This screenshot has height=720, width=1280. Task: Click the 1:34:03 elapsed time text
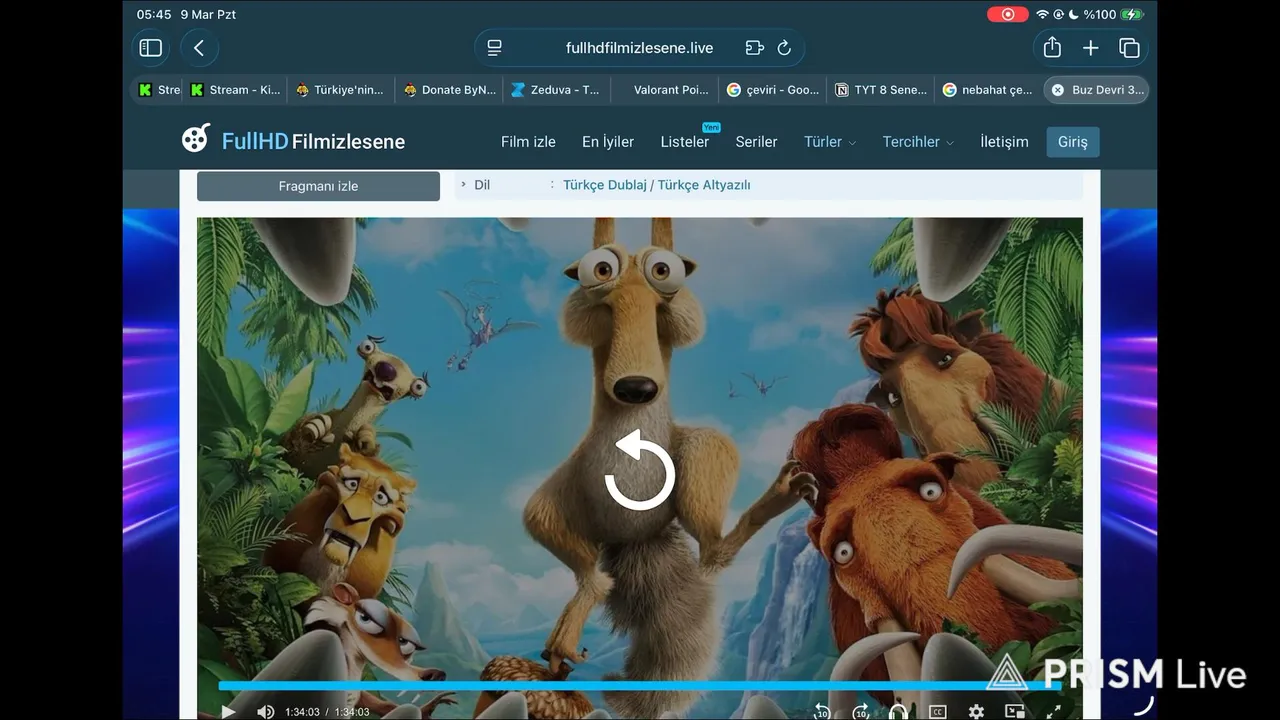click(x=302, y=712)
